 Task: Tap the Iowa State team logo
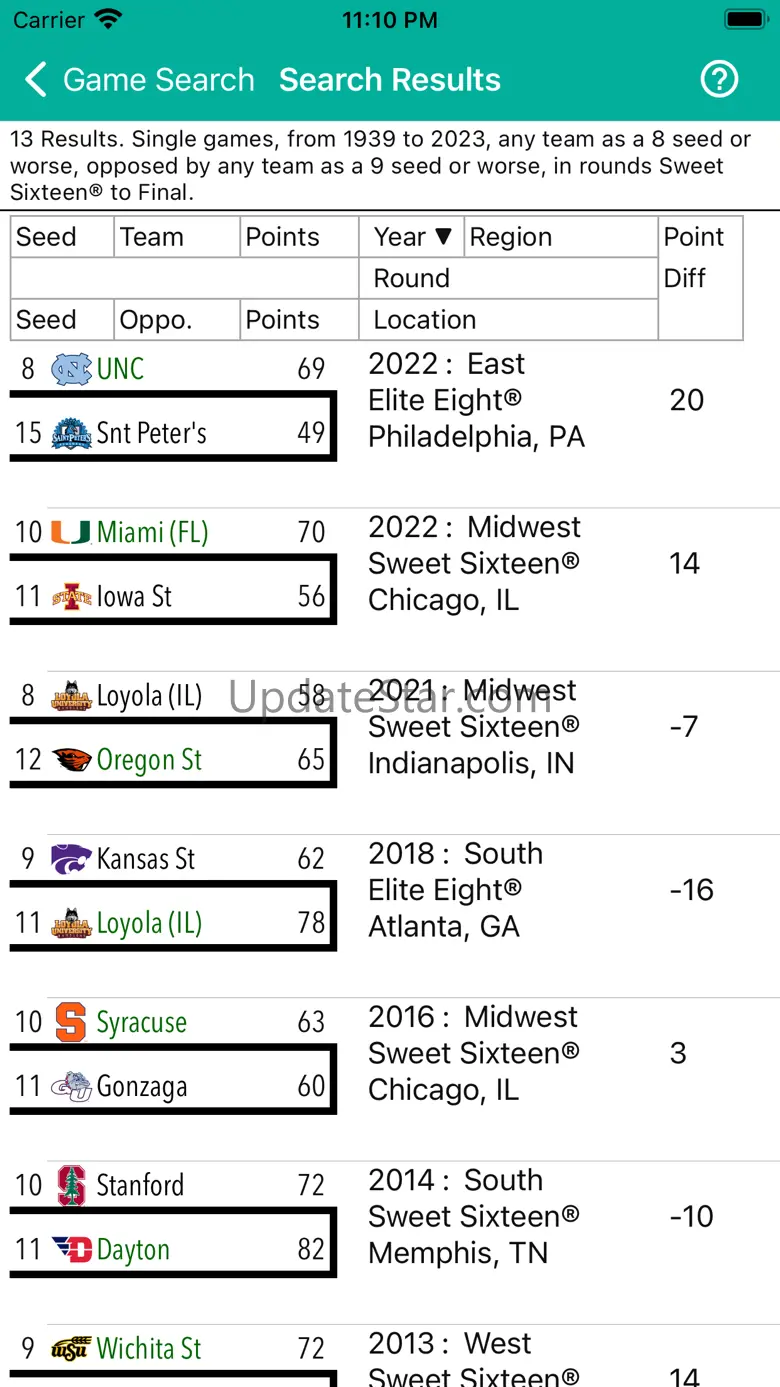point(71,597)
